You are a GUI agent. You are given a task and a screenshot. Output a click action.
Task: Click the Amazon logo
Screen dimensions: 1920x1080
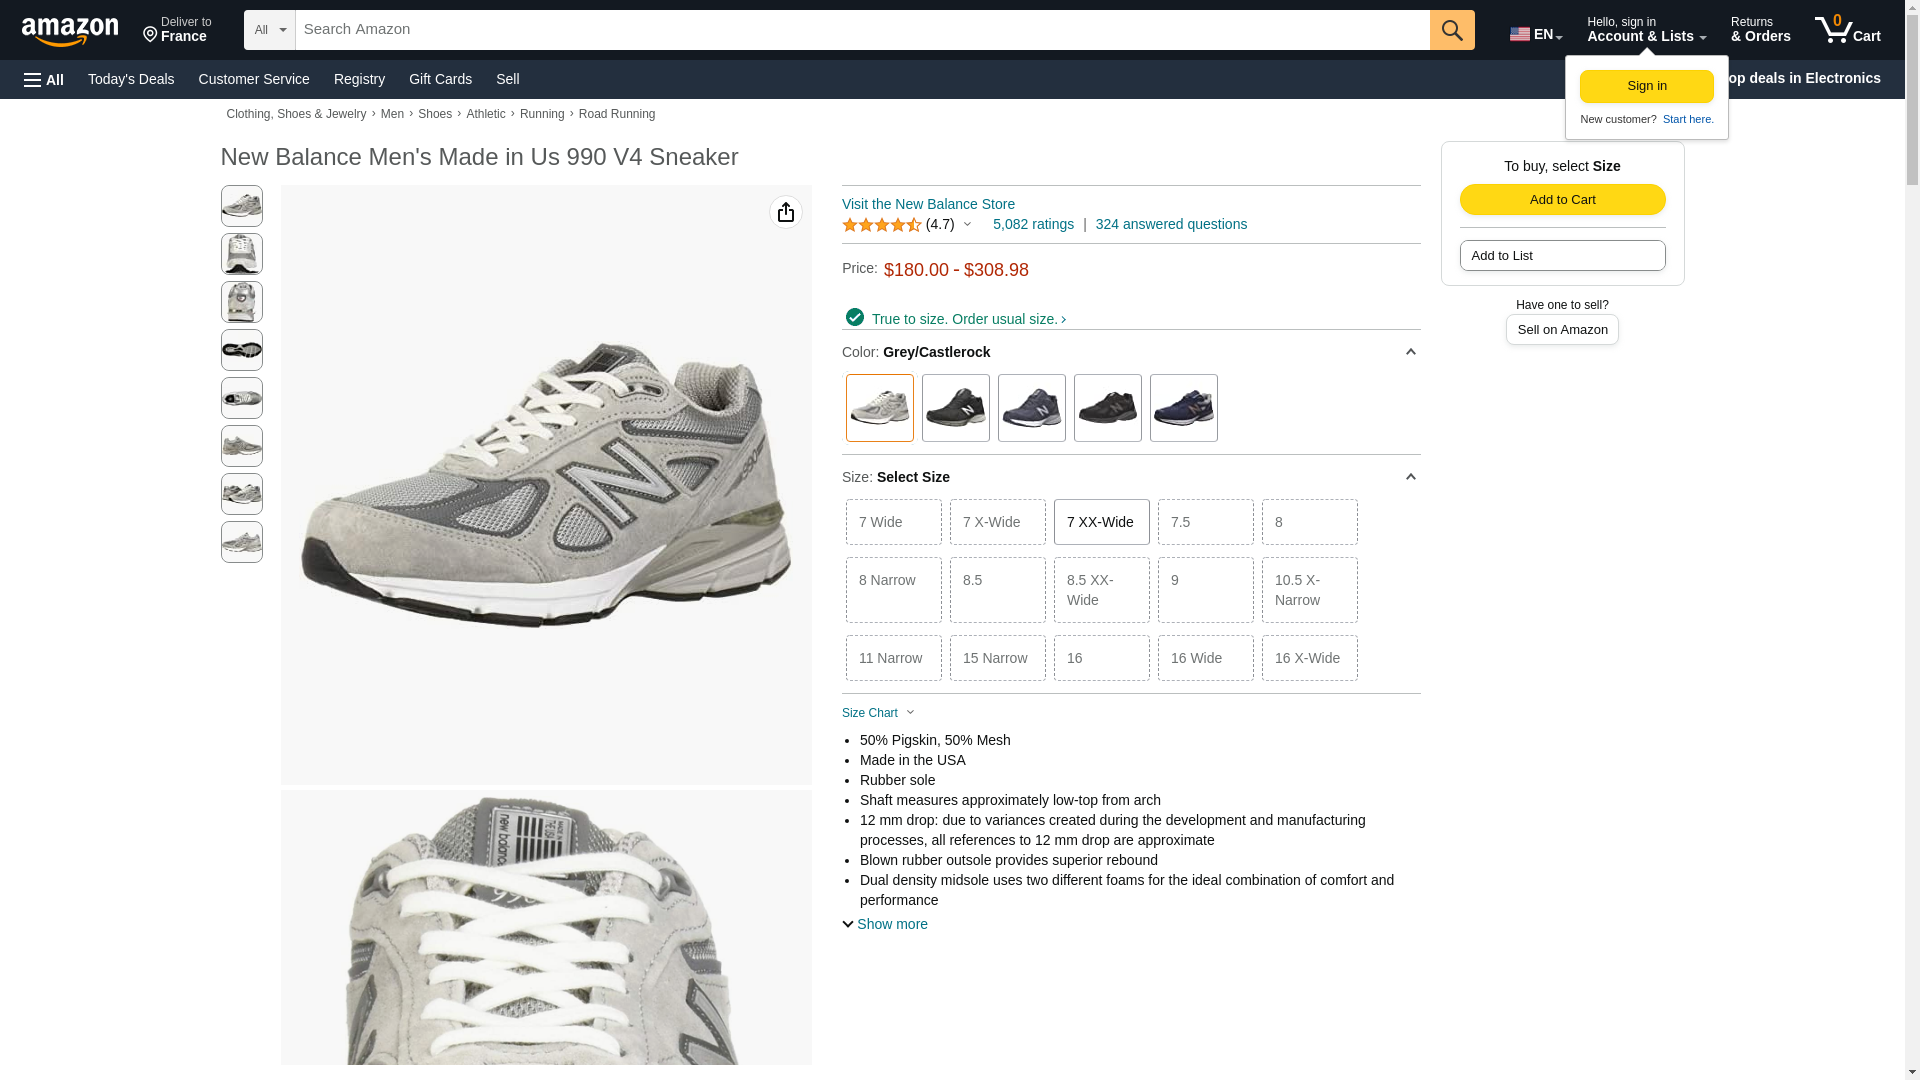70,31
